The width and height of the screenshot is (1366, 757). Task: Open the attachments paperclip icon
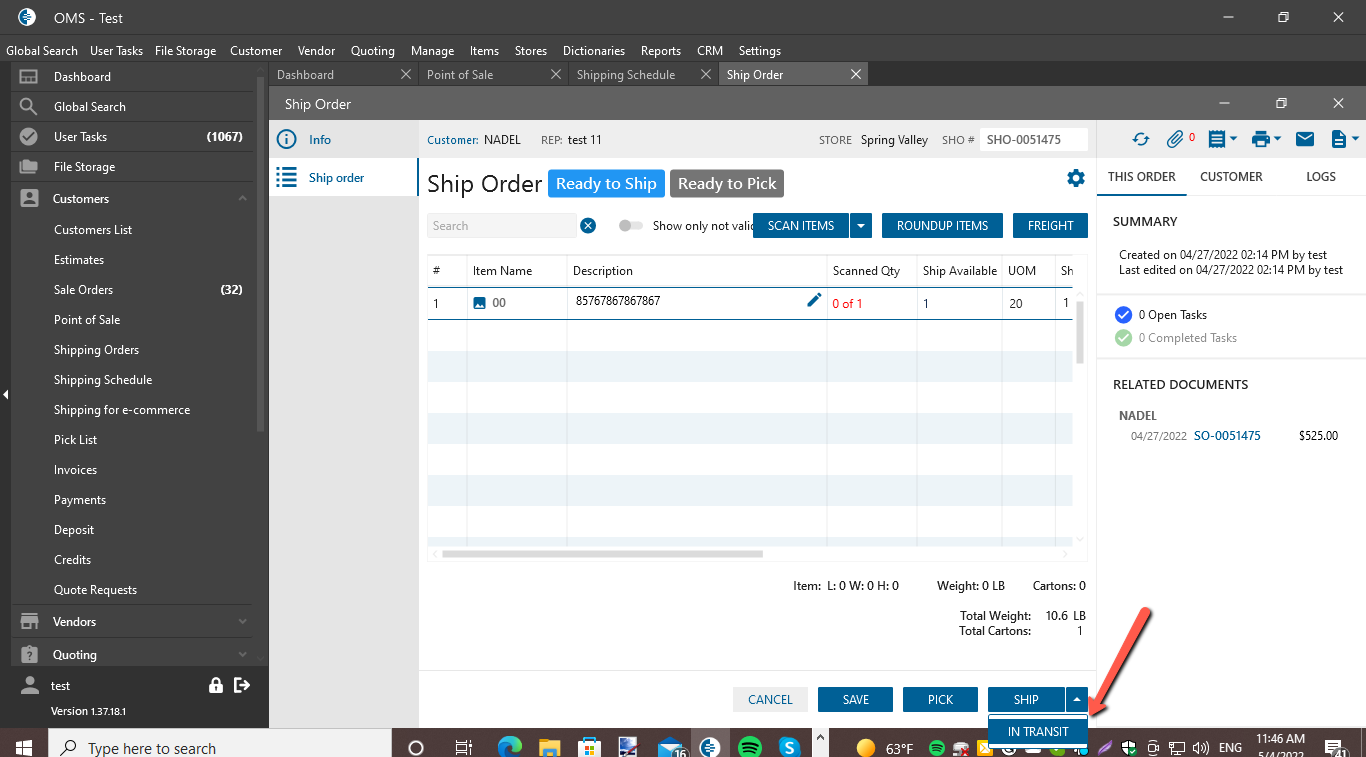tap(1175, 140)
